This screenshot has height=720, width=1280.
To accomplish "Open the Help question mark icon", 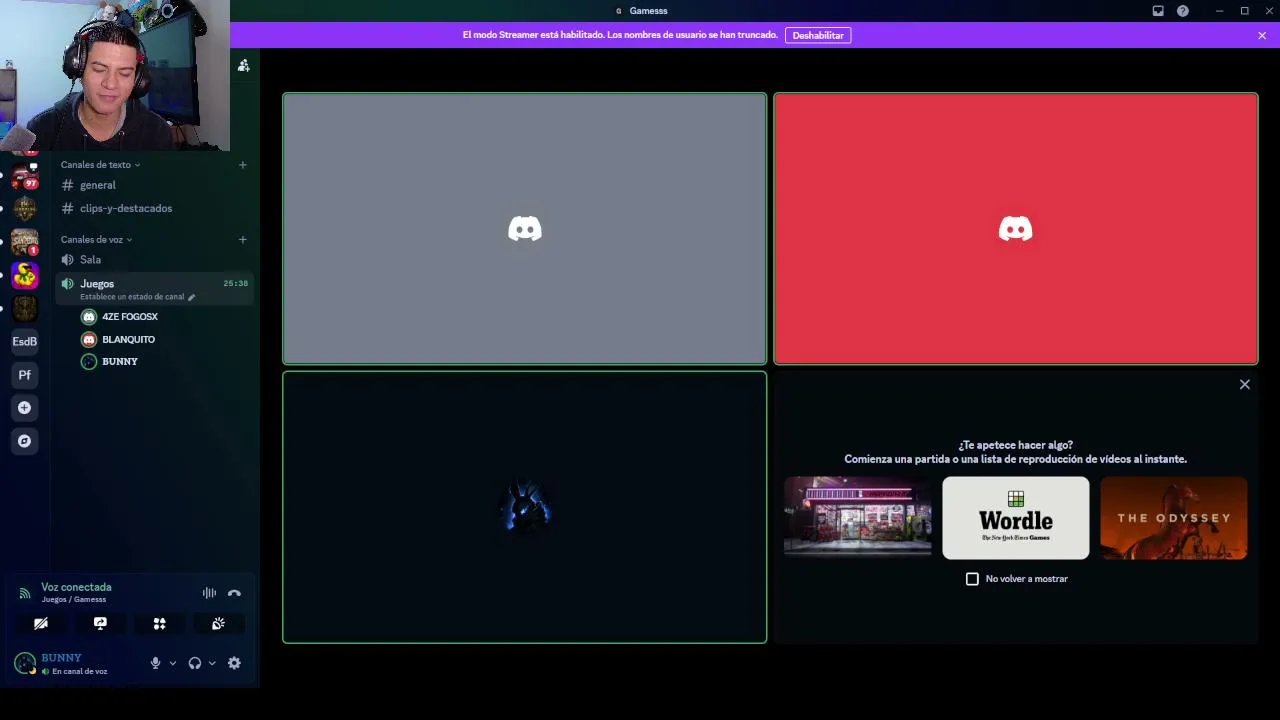I will tap(1183, 11).
